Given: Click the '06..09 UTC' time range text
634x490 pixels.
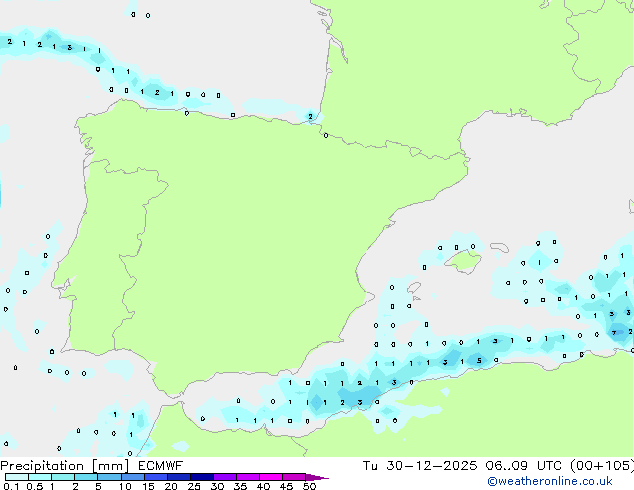Looking at the screenshot, I should pos(524,466).
